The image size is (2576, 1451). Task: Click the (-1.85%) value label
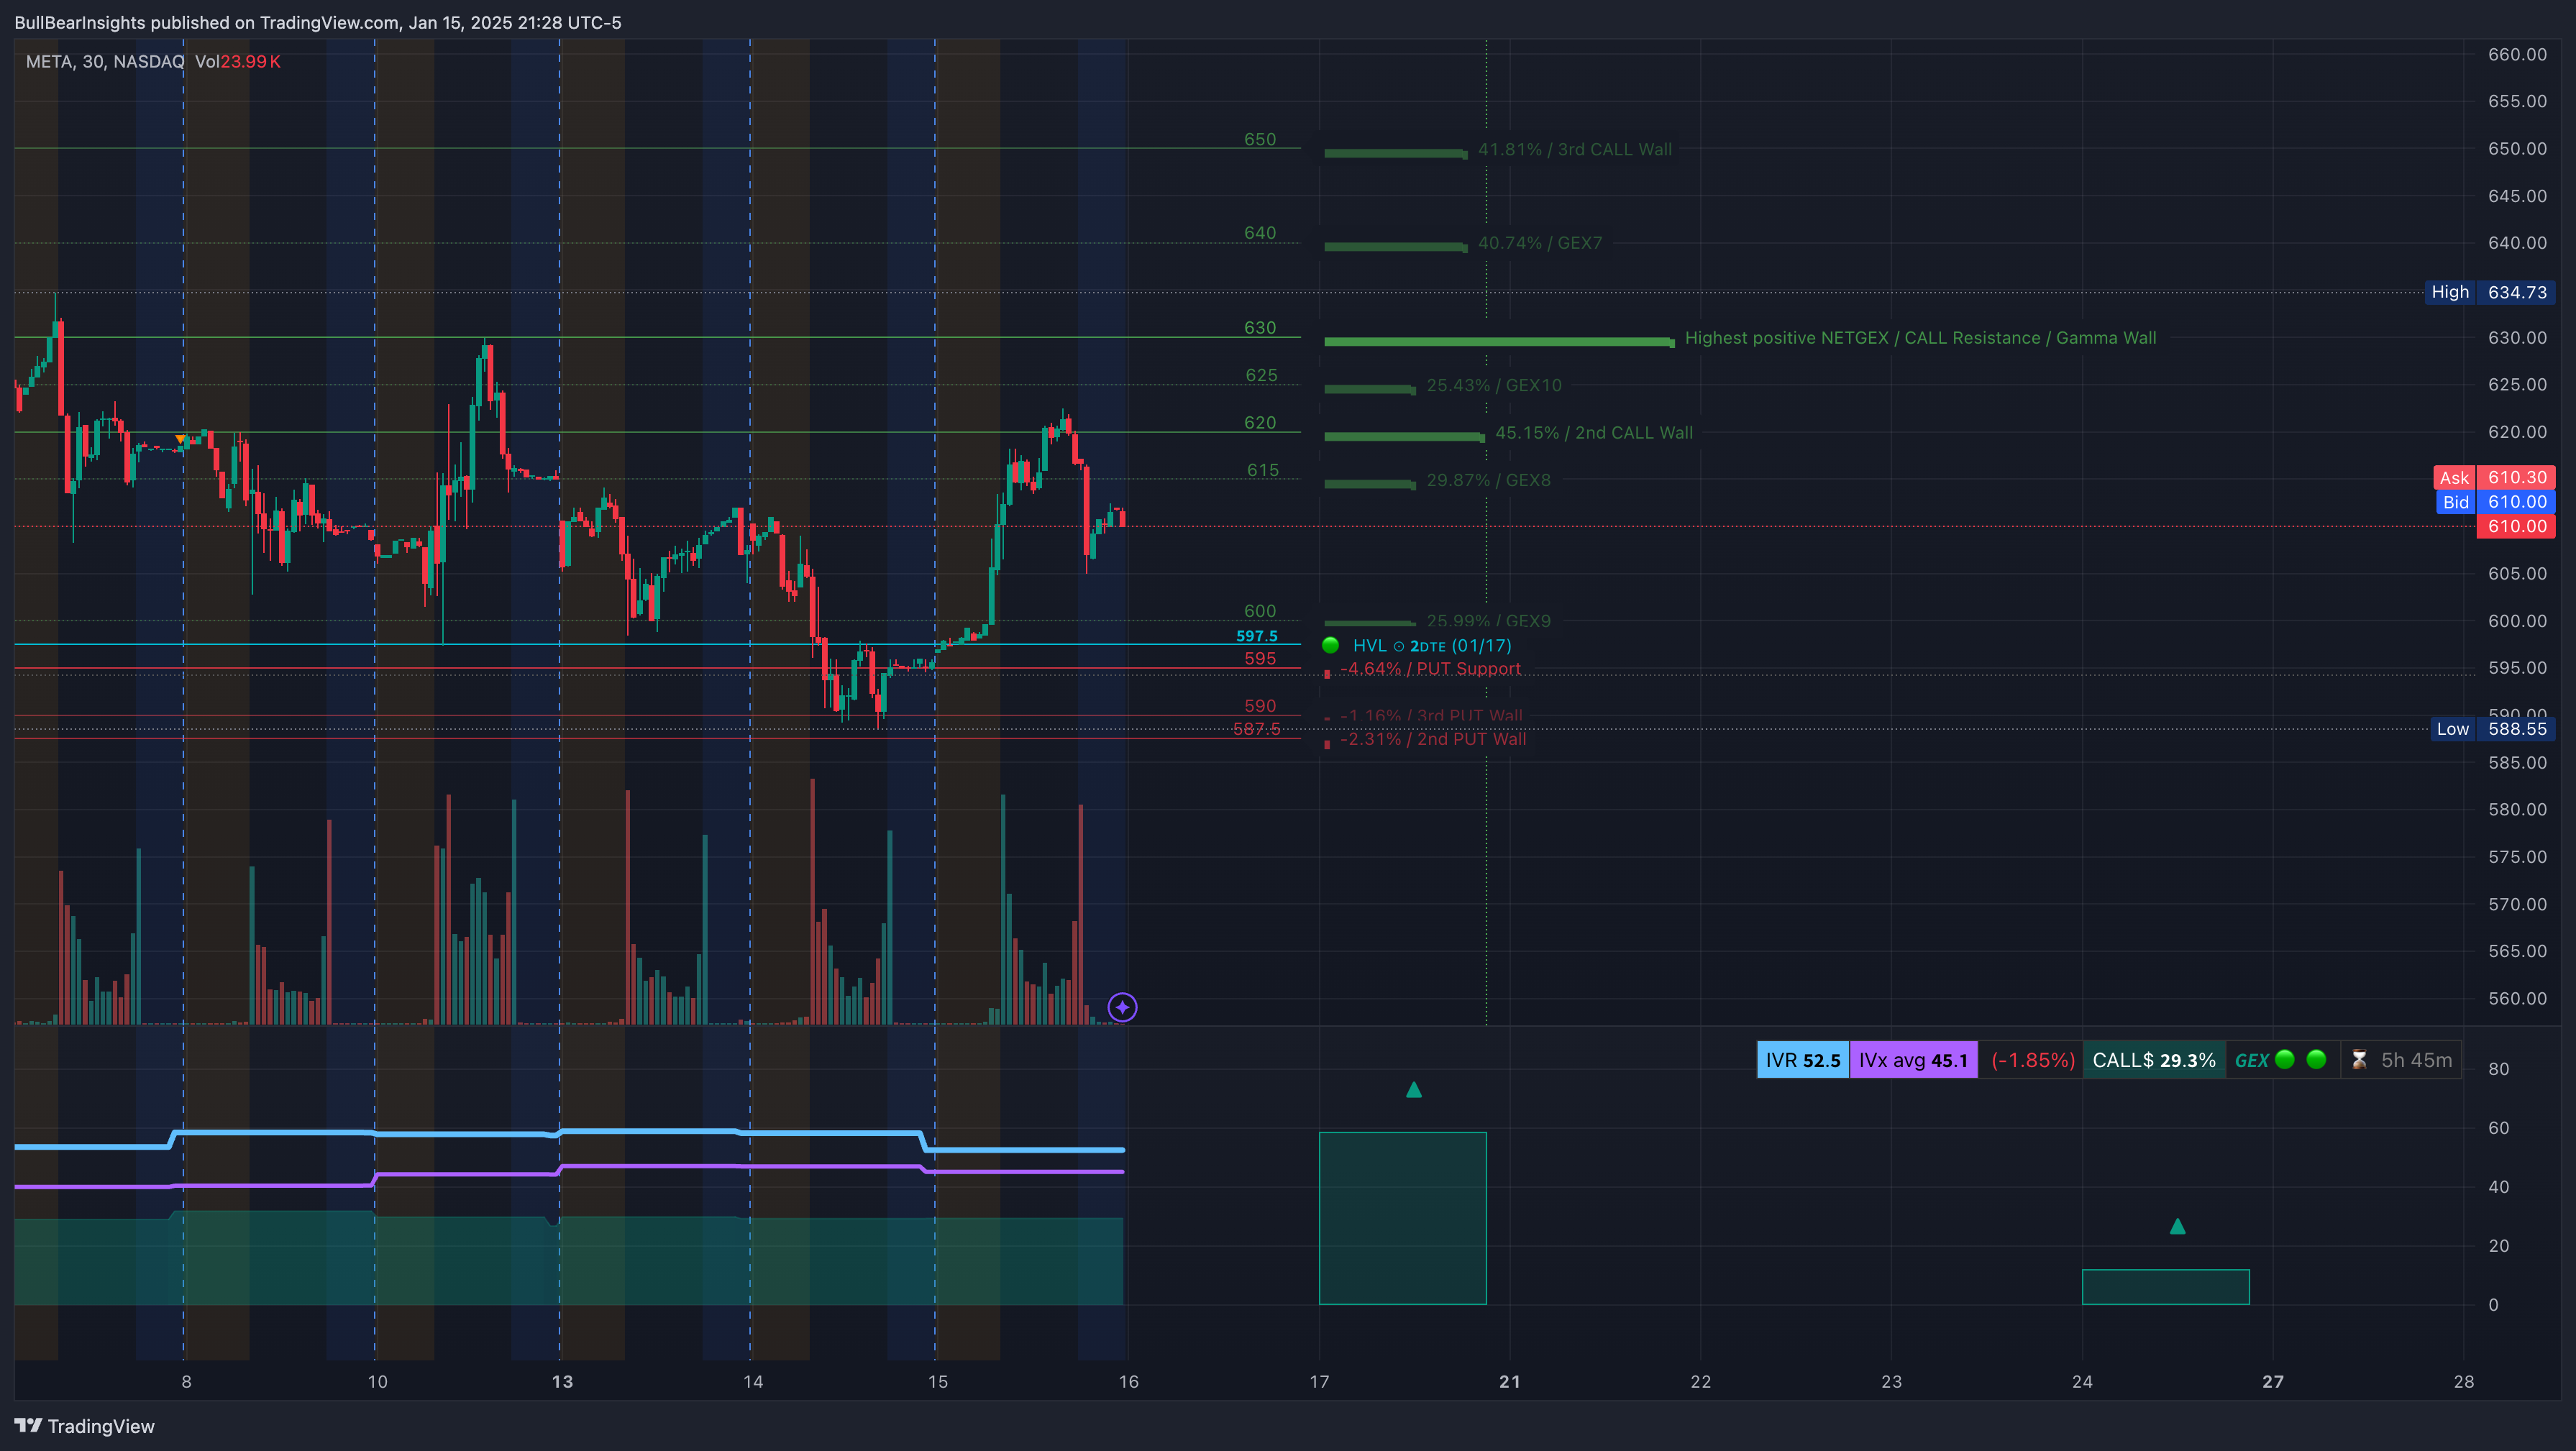2032,1060
